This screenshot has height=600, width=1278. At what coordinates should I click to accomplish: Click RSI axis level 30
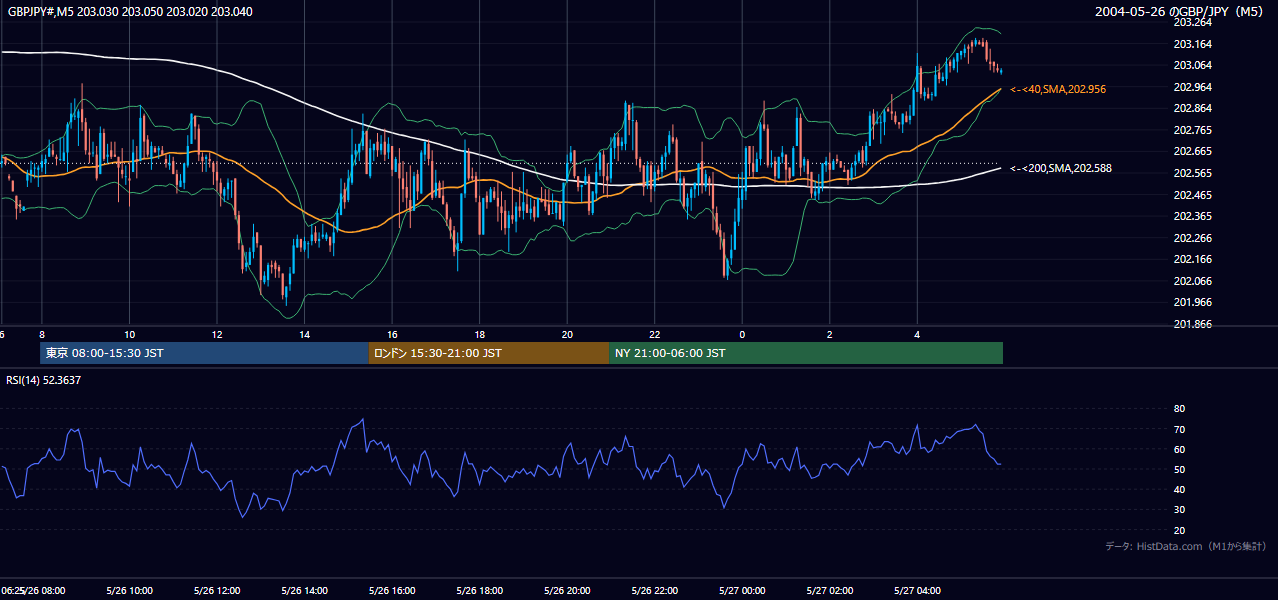(x=1179, y=510)
